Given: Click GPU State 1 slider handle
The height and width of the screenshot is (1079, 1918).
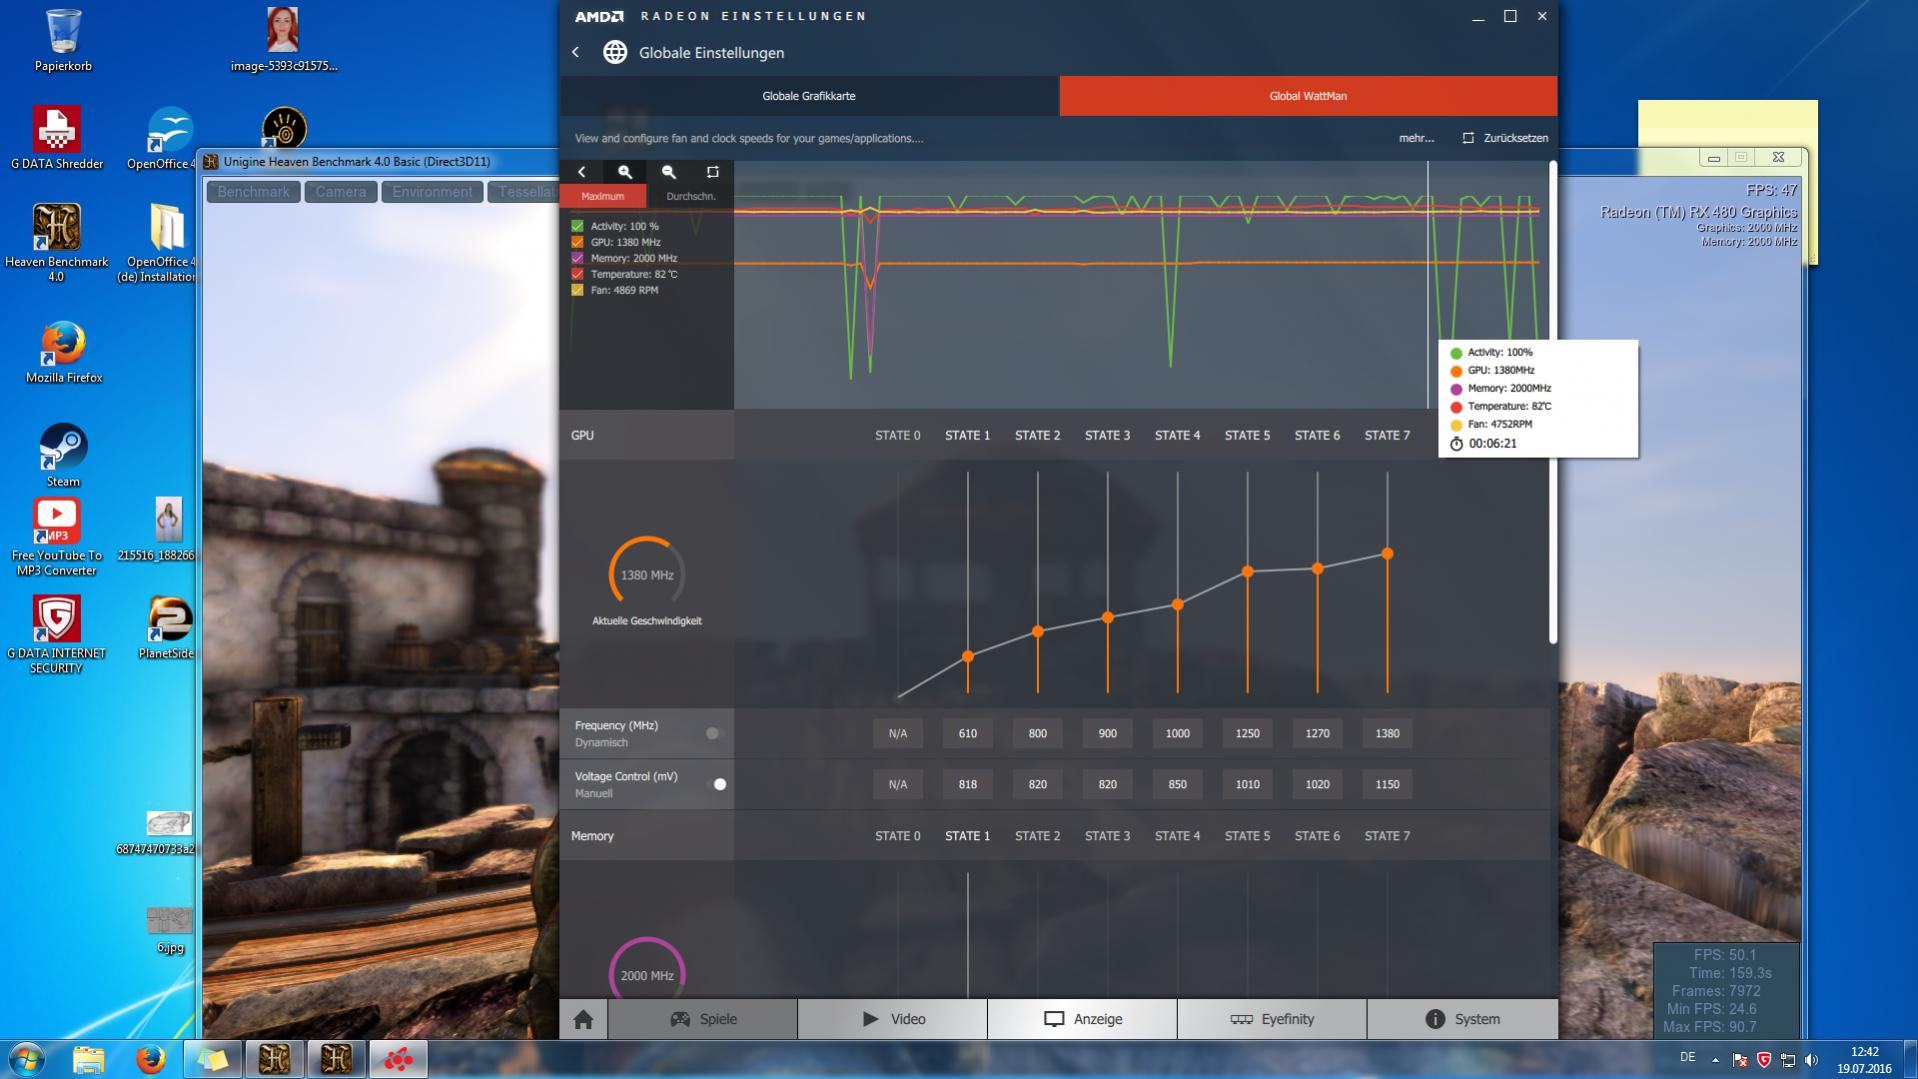Looking at the screenshot, I should pyautogui.click(x=968, y=657).
